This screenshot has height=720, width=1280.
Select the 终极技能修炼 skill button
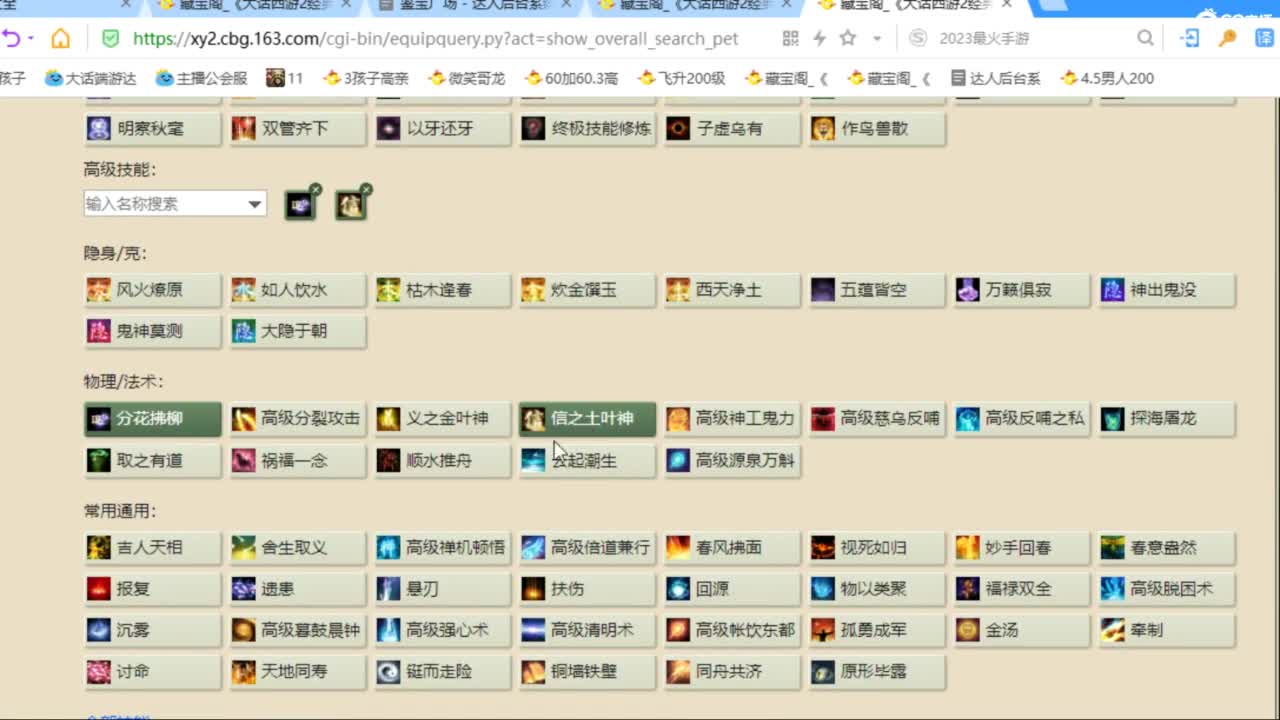(587, 129)
